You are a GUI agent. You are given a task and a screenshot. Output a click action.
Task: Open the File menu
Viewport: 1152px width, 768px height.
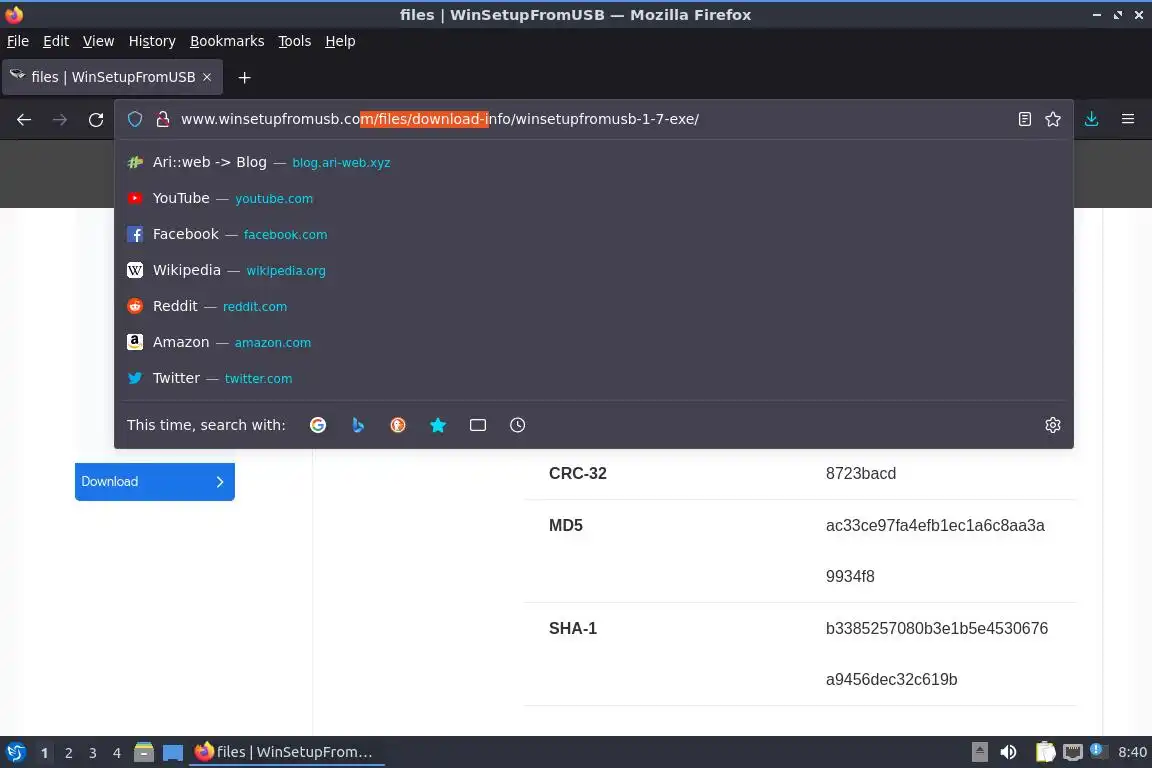point(18,41)
